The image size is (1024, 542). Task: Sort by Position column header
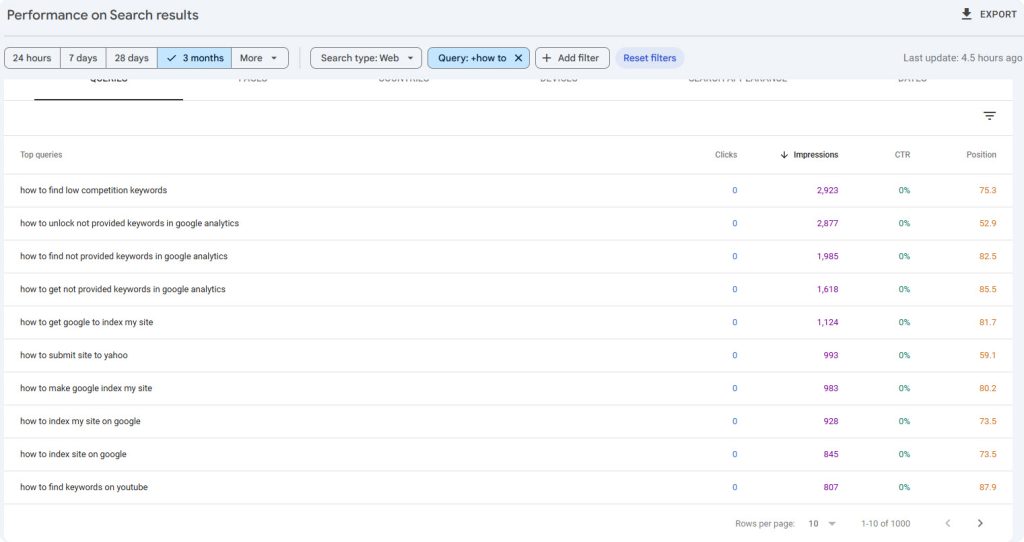(981, 155)
